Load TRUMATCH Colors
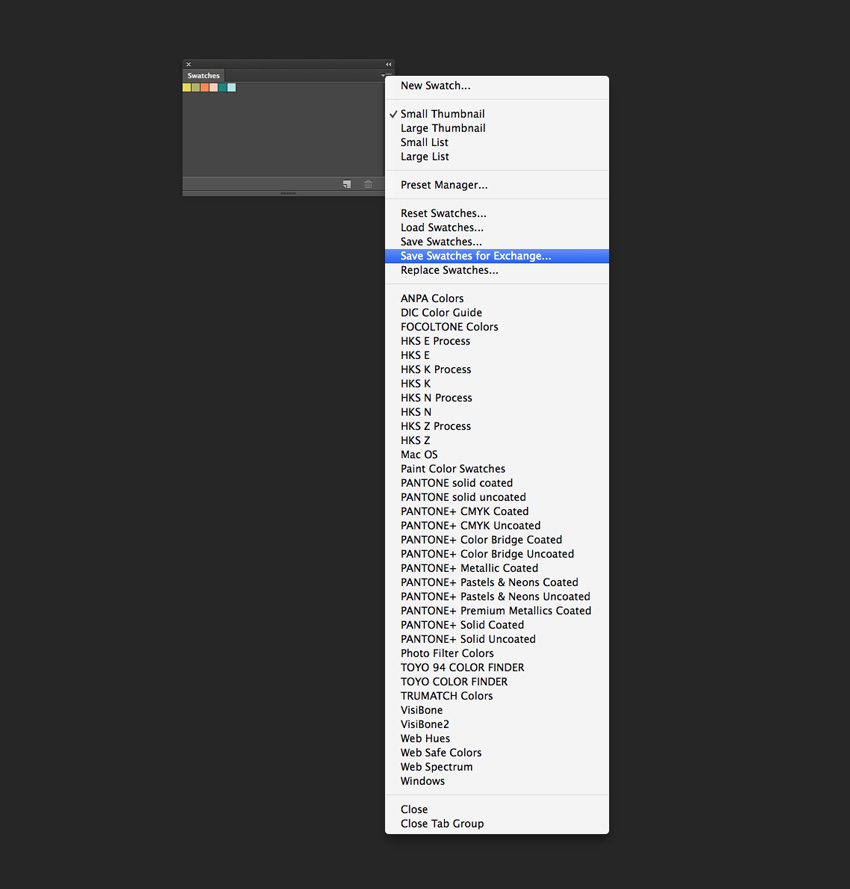Image resolution: width=850 pixels, height=889 pixels. click(x=497, y=695)
